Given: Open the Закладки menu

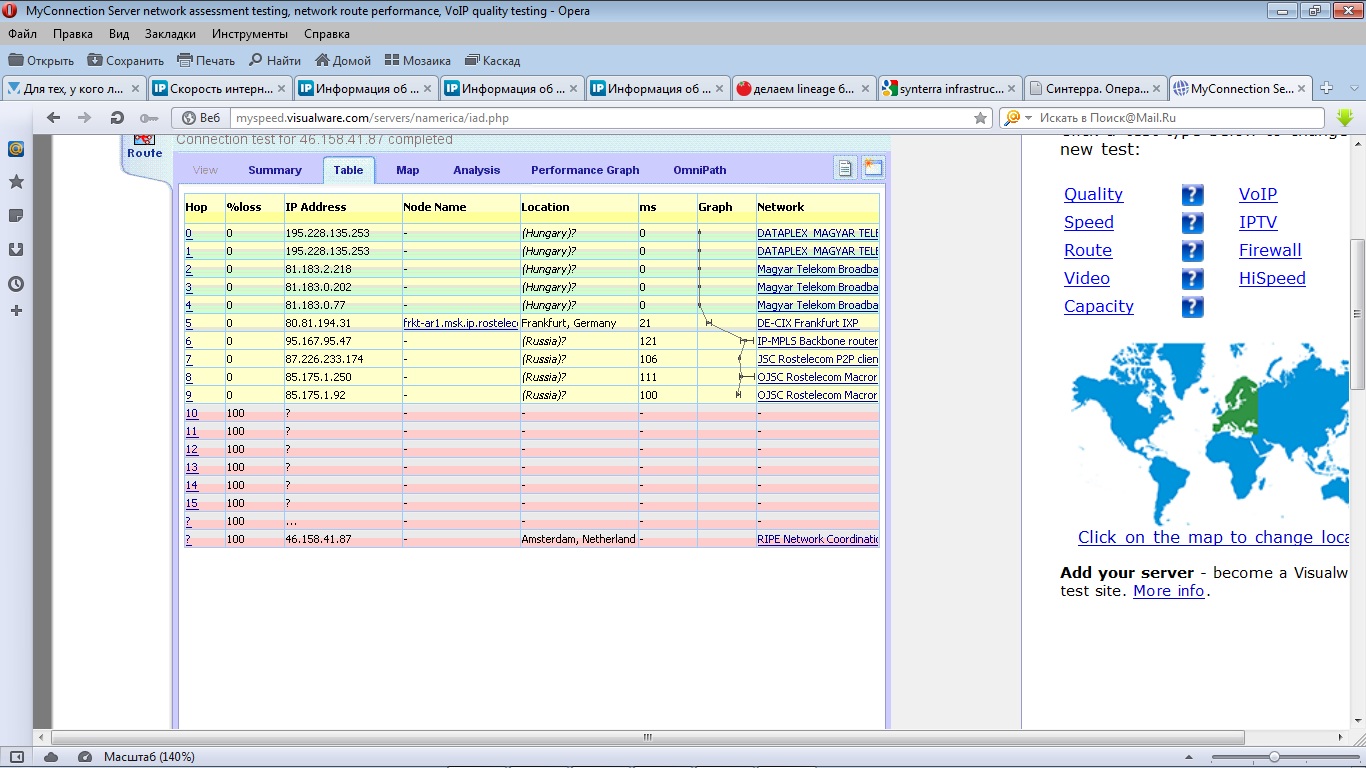Looking at the screenshot, I should click(x=170, y=34).
